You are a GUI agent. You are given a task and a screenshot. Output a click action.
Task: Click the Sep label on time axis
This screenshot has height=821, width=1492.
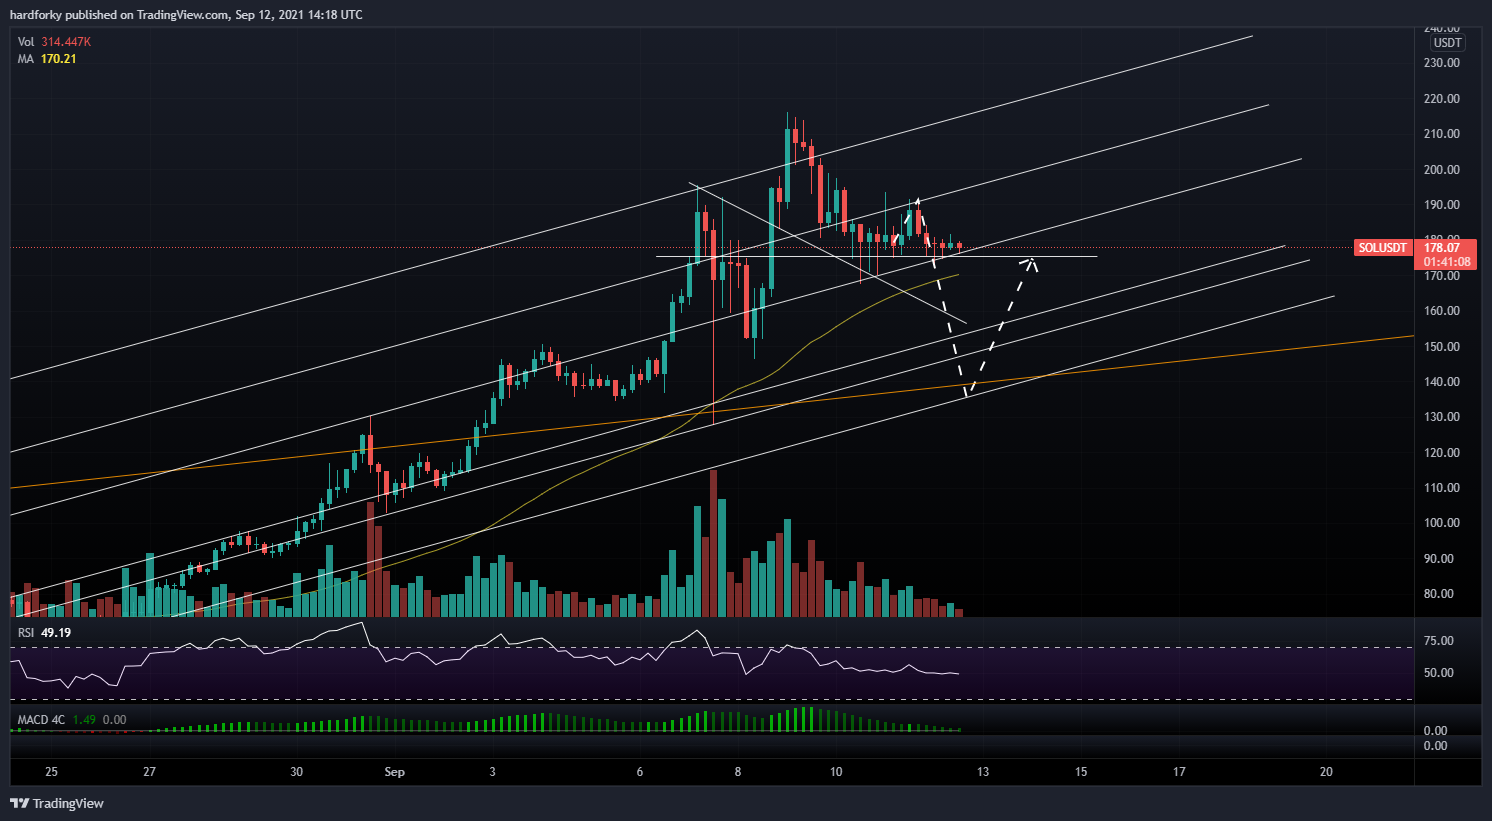[394, 772]
